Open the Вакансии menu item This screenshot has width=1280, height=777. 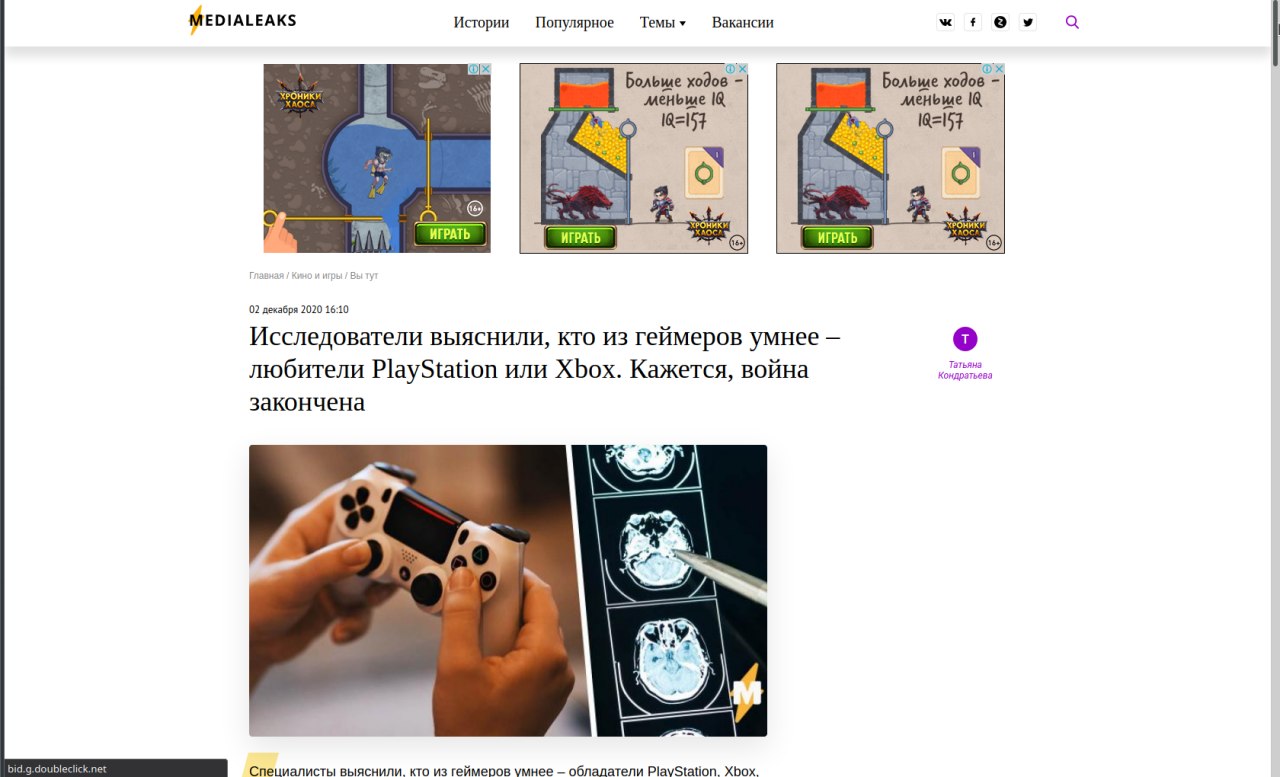click(742, 22)
